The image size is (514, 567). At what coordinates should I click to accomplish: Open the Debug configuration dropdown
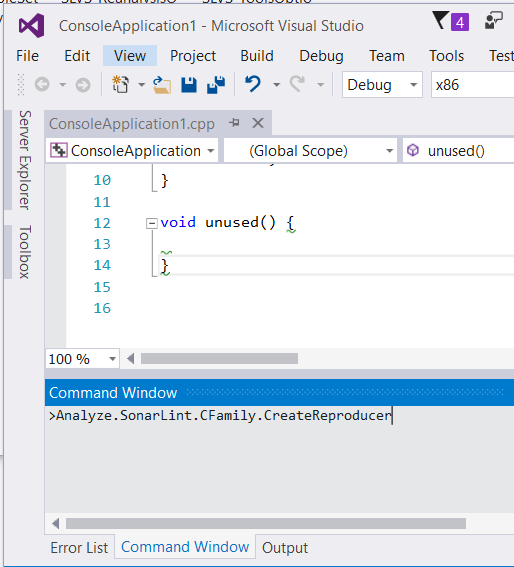(x=382, y=85)
